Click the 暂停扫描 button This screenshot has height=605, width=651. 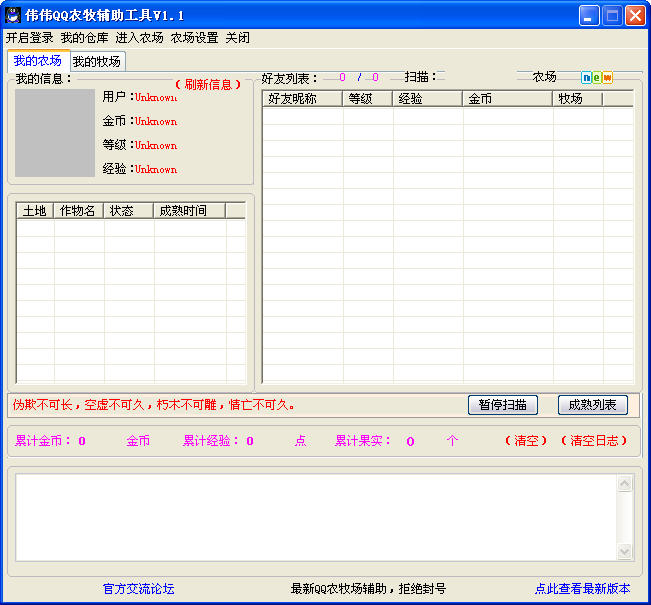tap(502, 404)
